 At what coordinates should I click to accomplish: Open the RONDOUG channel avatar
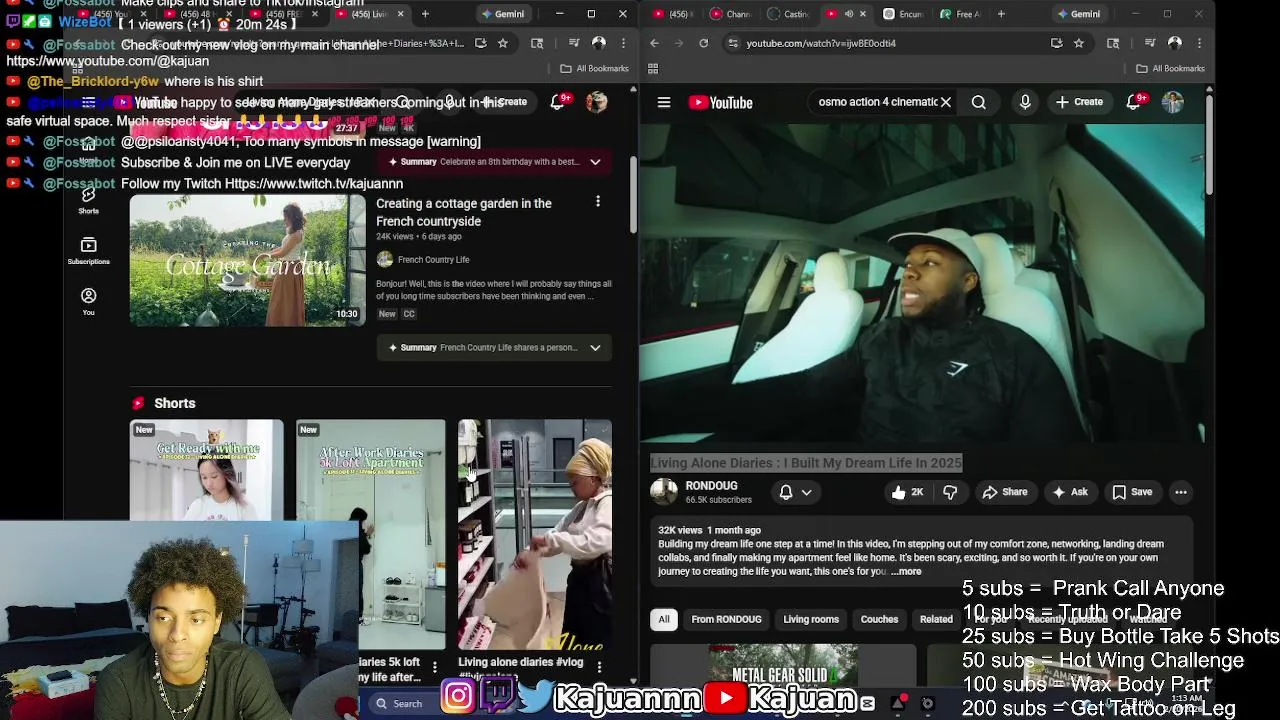click(664, 491)
